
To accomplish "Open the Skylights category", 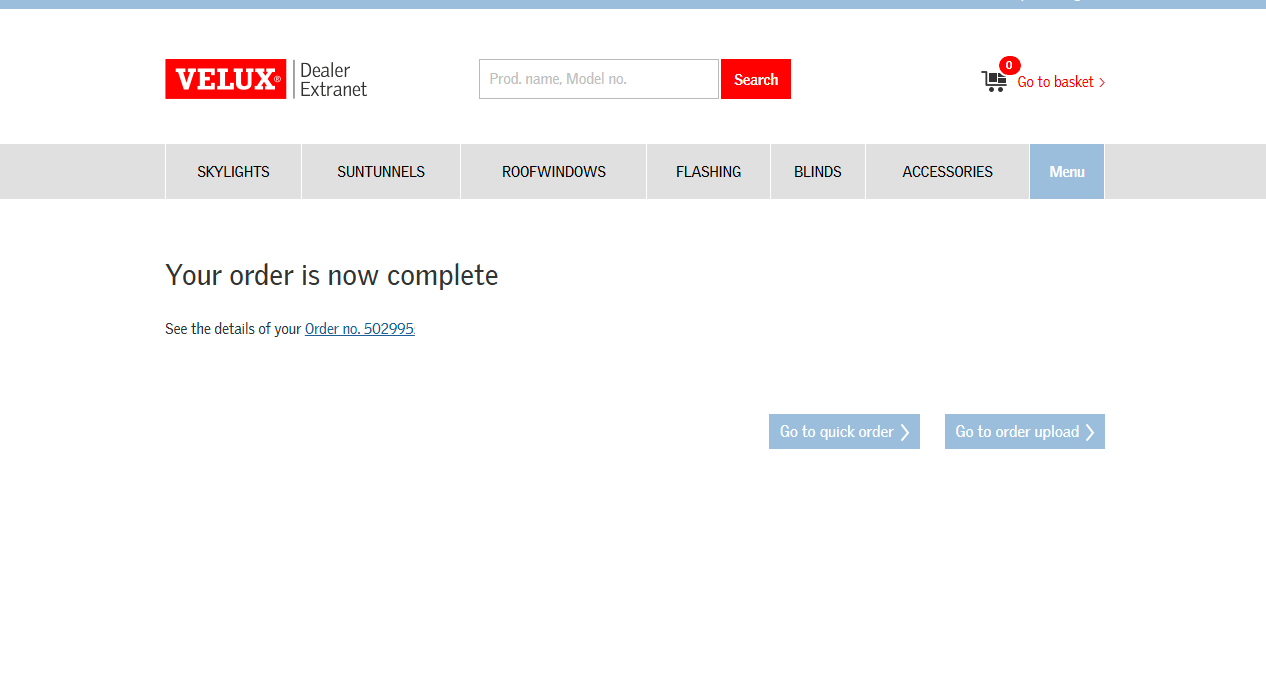I will [233, 172].
